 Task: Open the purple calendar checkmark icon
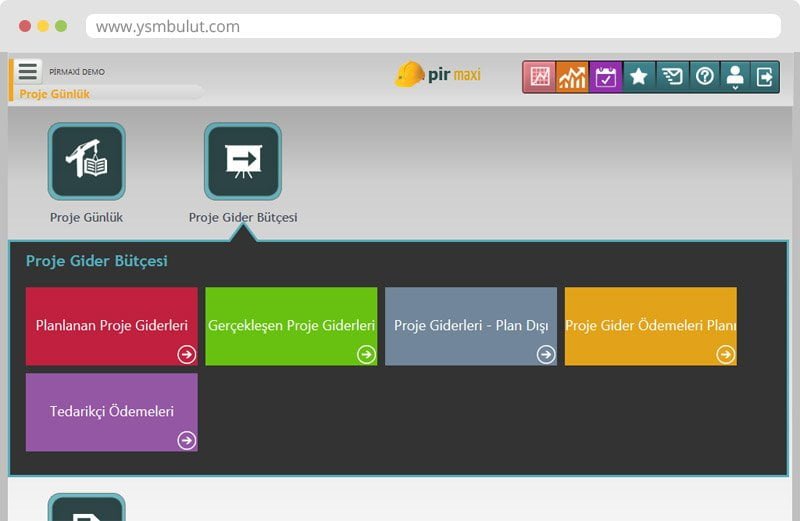606,77
